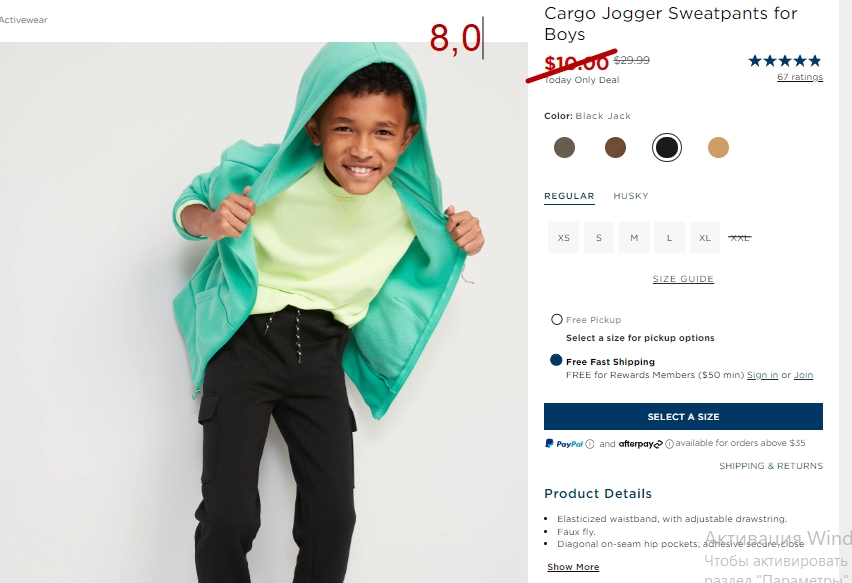
Task: Open the 67 ratings link
Action: point(800,77)
